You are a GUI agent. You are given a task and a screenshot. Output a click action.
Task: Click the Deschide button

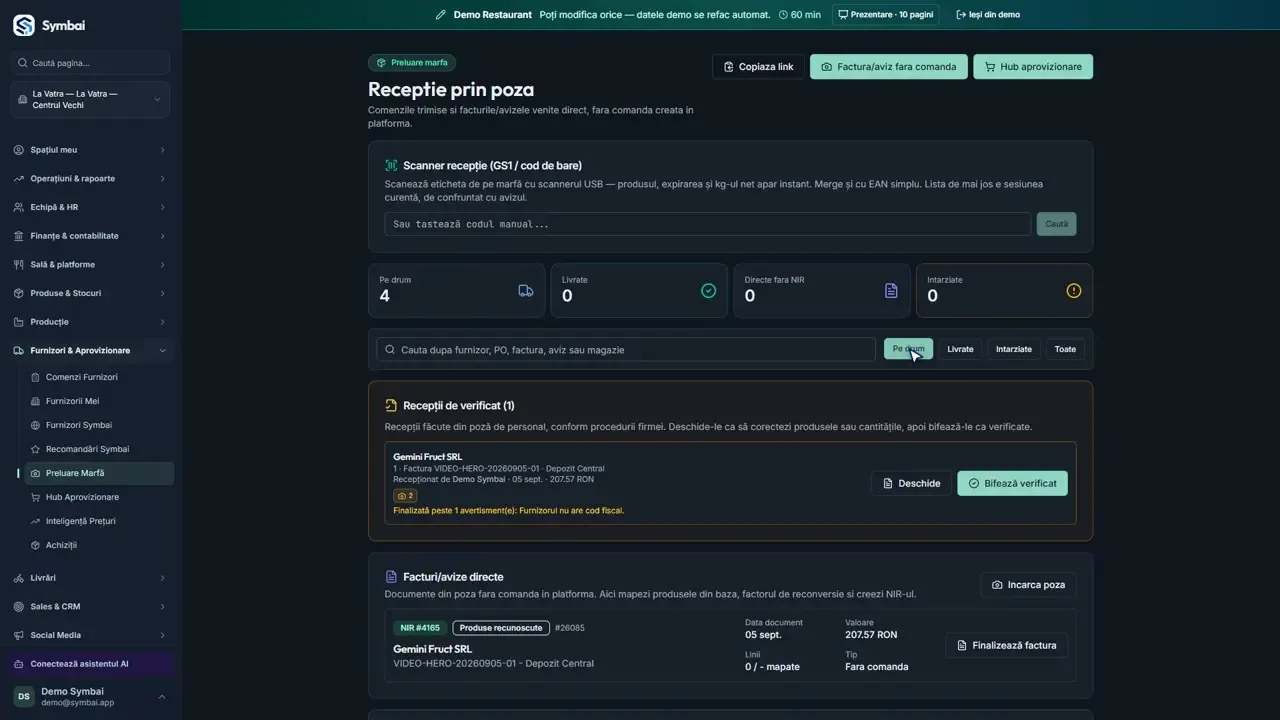(x=911, y=483)
